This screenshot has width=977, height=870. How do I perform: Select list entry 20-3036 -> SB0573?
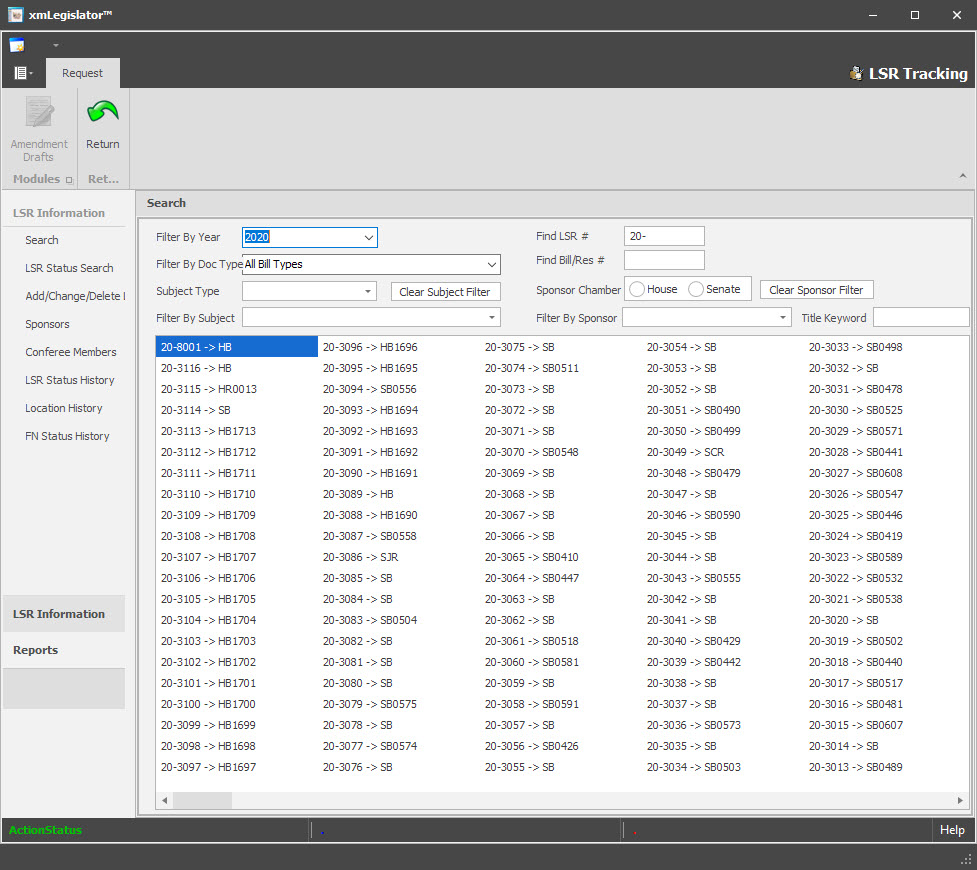click(693, 725)
